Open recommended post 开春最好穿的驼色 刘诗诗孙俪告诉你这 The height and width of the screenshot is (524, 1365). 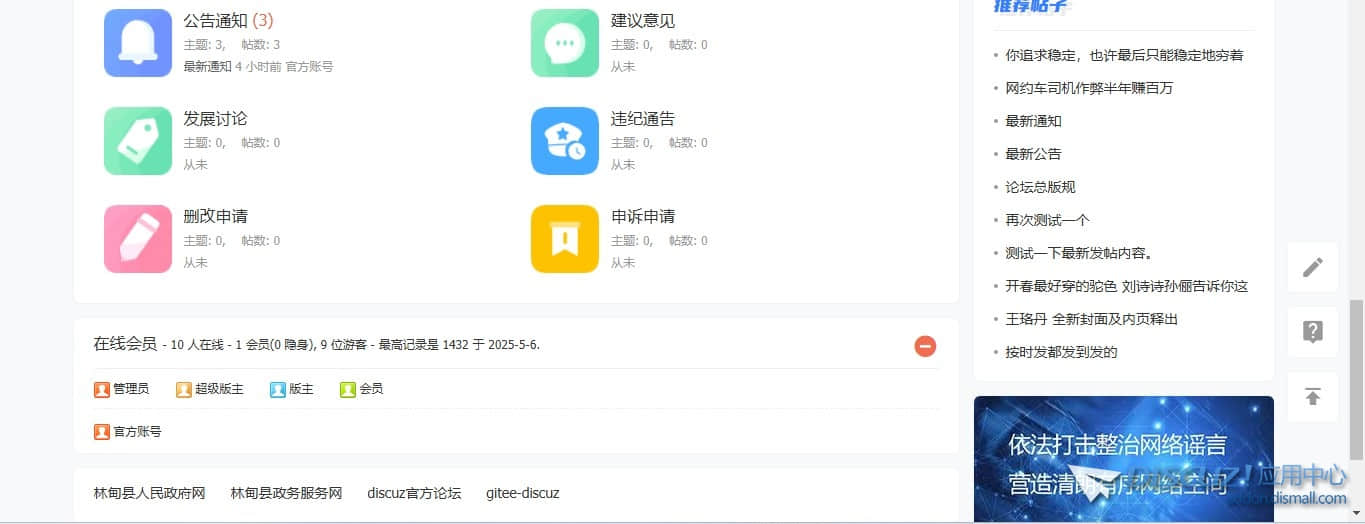click(1127, 286)
